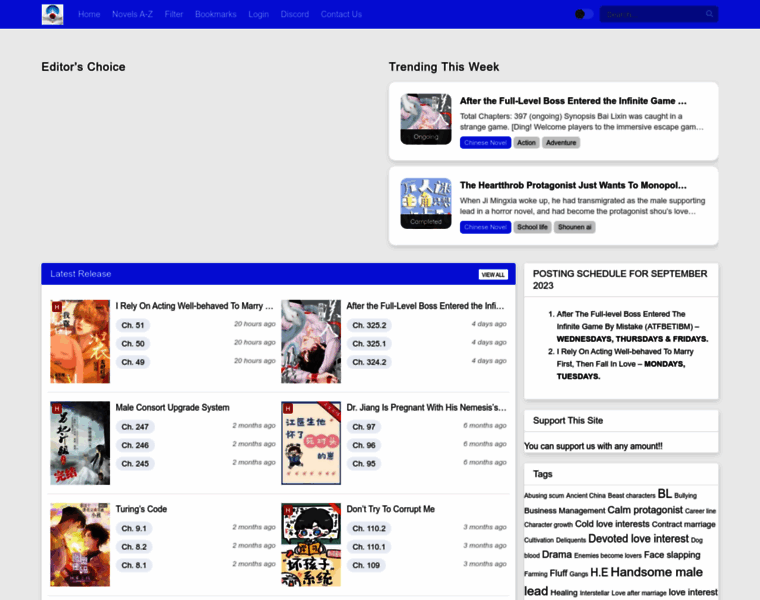Open chapter Ch. 95

point(364,464)
